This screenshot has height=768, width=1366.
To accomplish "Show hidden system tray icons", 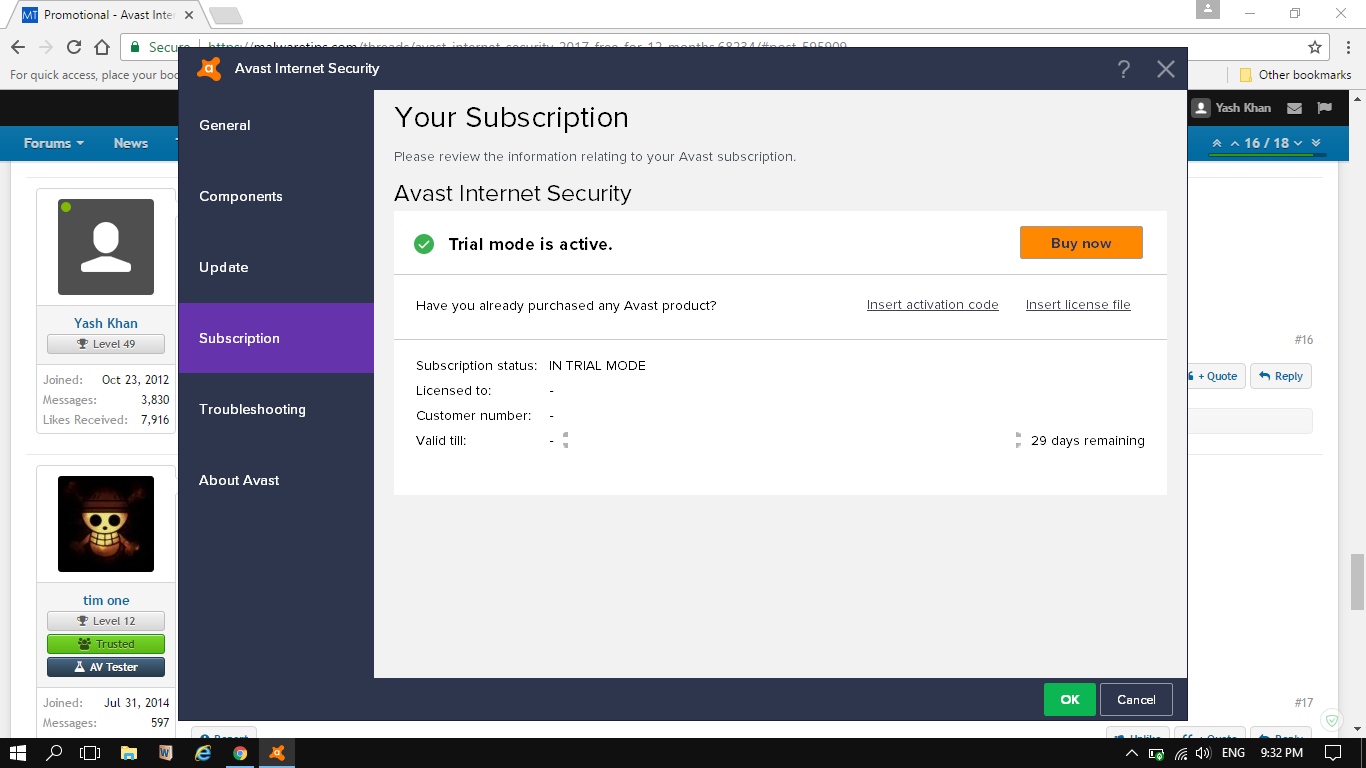I will tap(1132, 753).
